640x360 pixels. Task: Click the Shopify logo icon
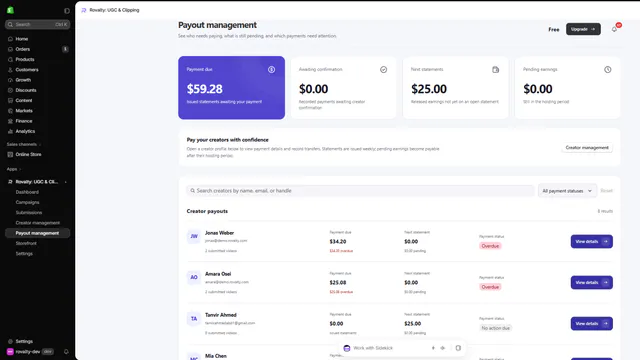click(x=11, y=10)
